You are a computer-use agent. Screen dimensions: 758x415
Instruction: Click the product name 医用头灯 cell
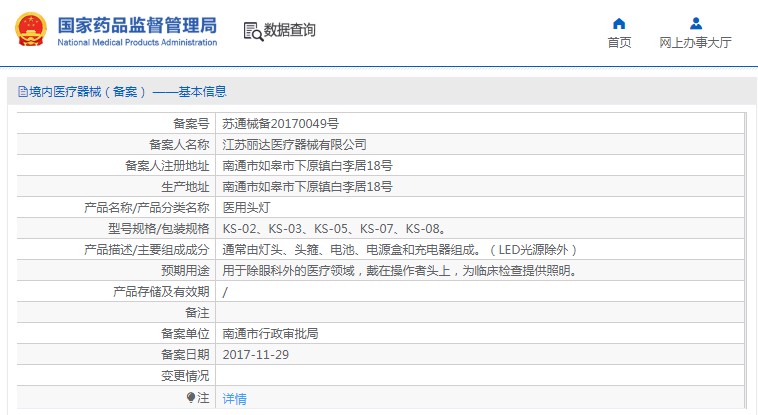pyautogui.click(x=248, y=208)
